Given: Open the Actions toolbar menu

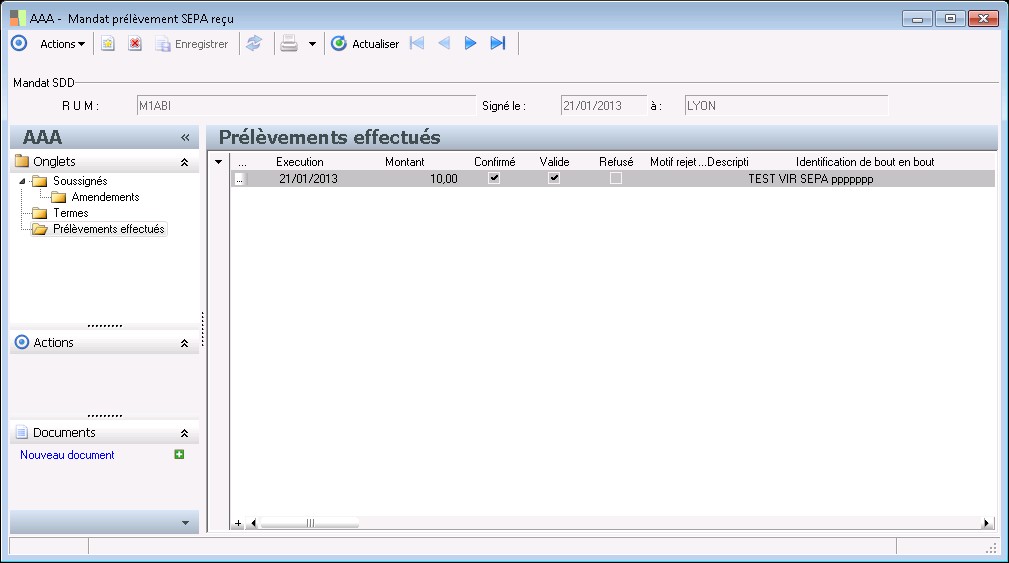Looking at the screenshot, I should [62, 44].
